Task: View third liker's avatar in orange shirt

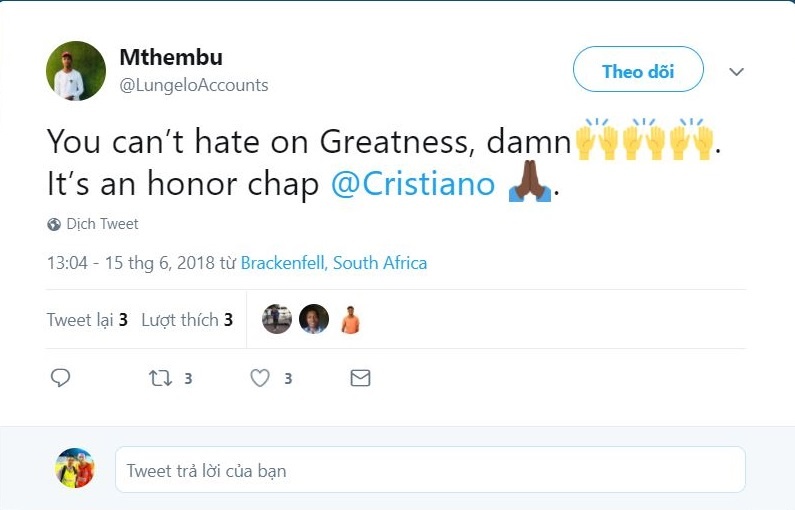Action: tap(350, 319)
